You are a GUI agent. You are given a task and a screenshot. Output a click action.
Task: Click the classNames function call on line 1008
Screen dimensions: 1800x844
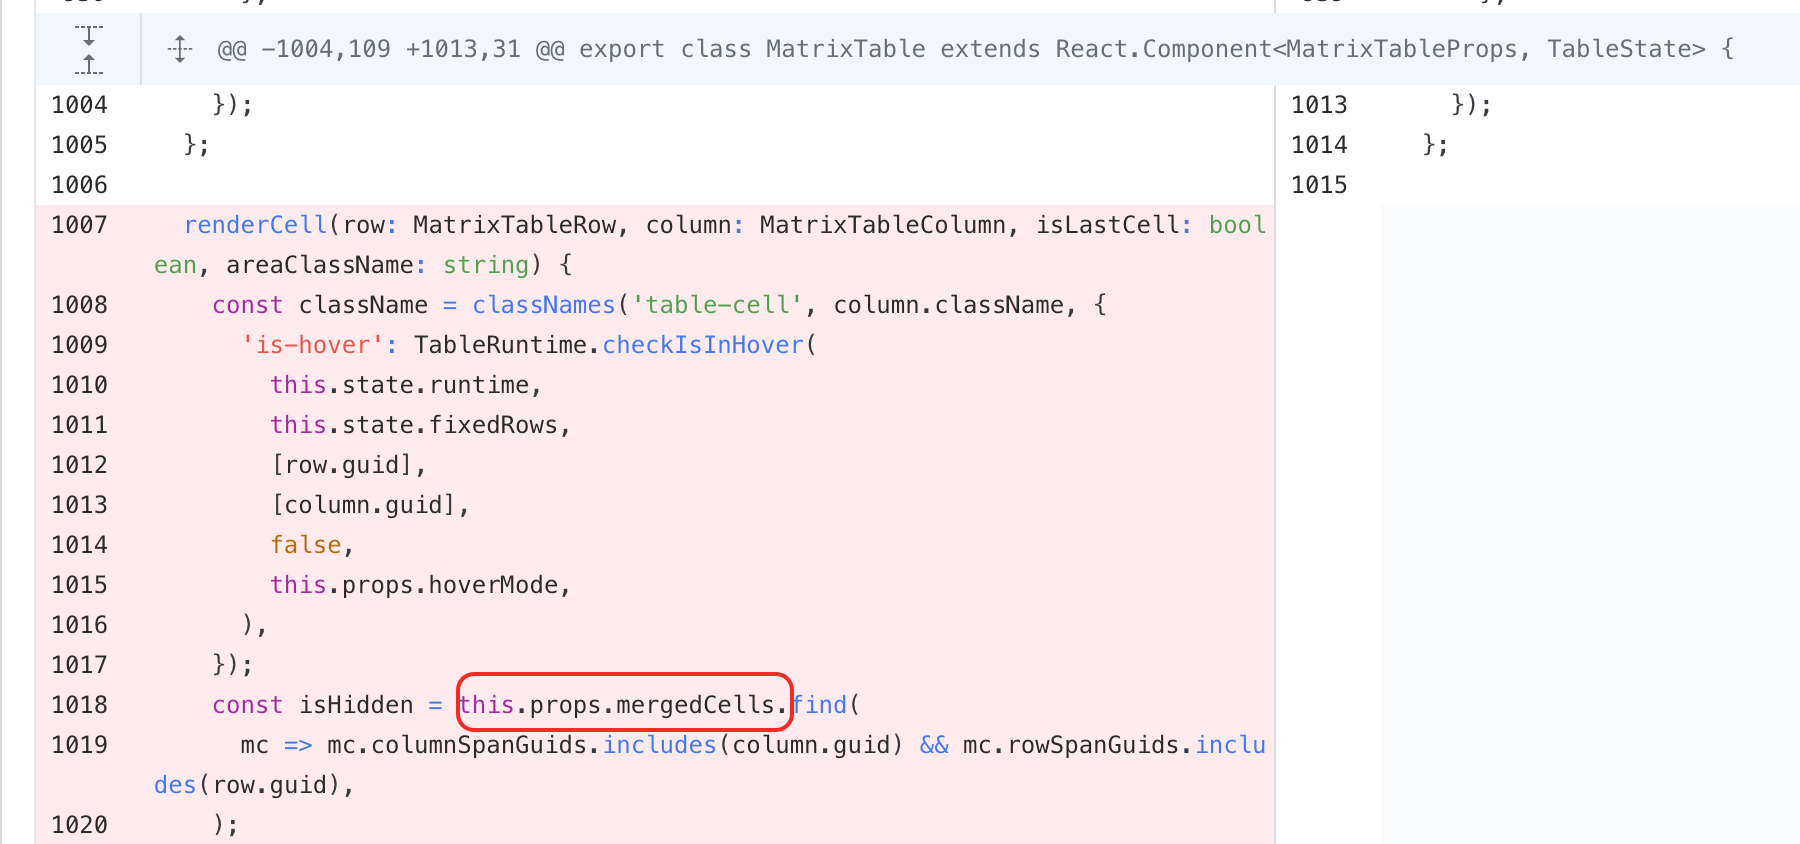click(544, 305)
